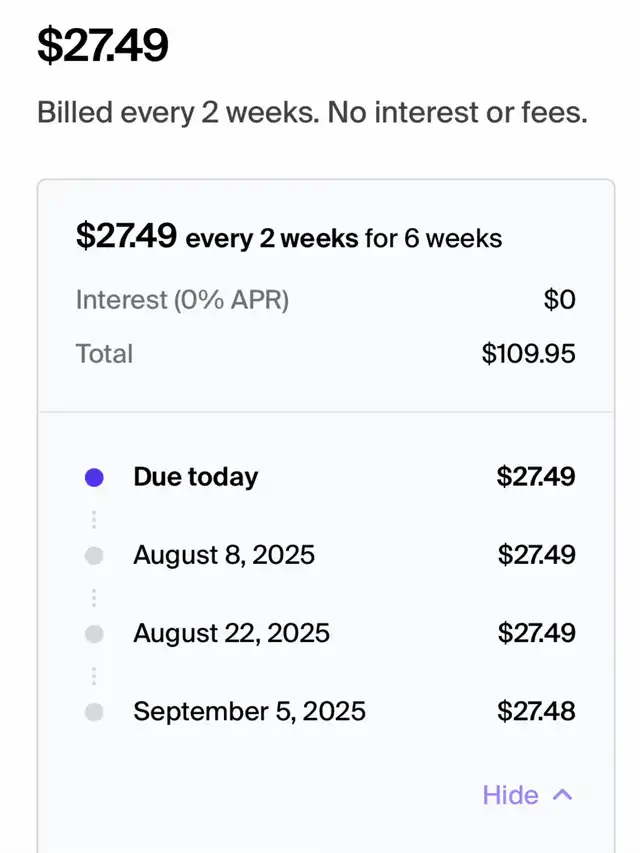The height and width of the screenshot is (853, 640).
Task: Click the gray dot beside September 5, 2025
Action: tap(94, 712)
